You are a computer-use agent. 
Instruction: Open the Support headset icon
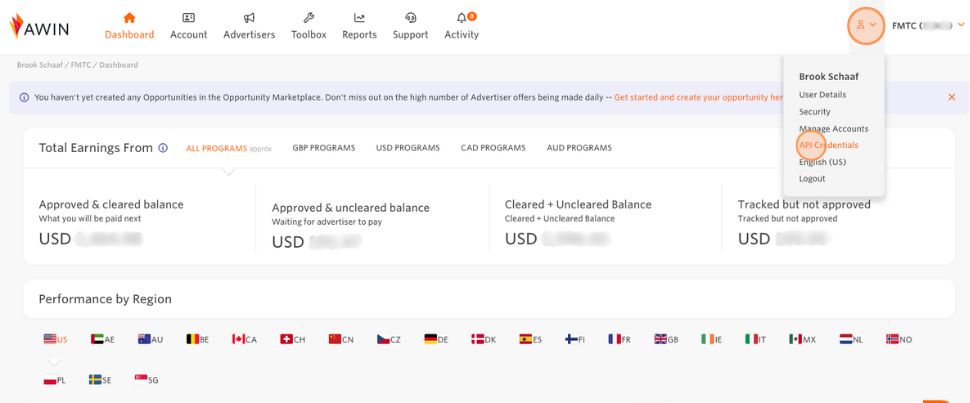click(410, 18)
